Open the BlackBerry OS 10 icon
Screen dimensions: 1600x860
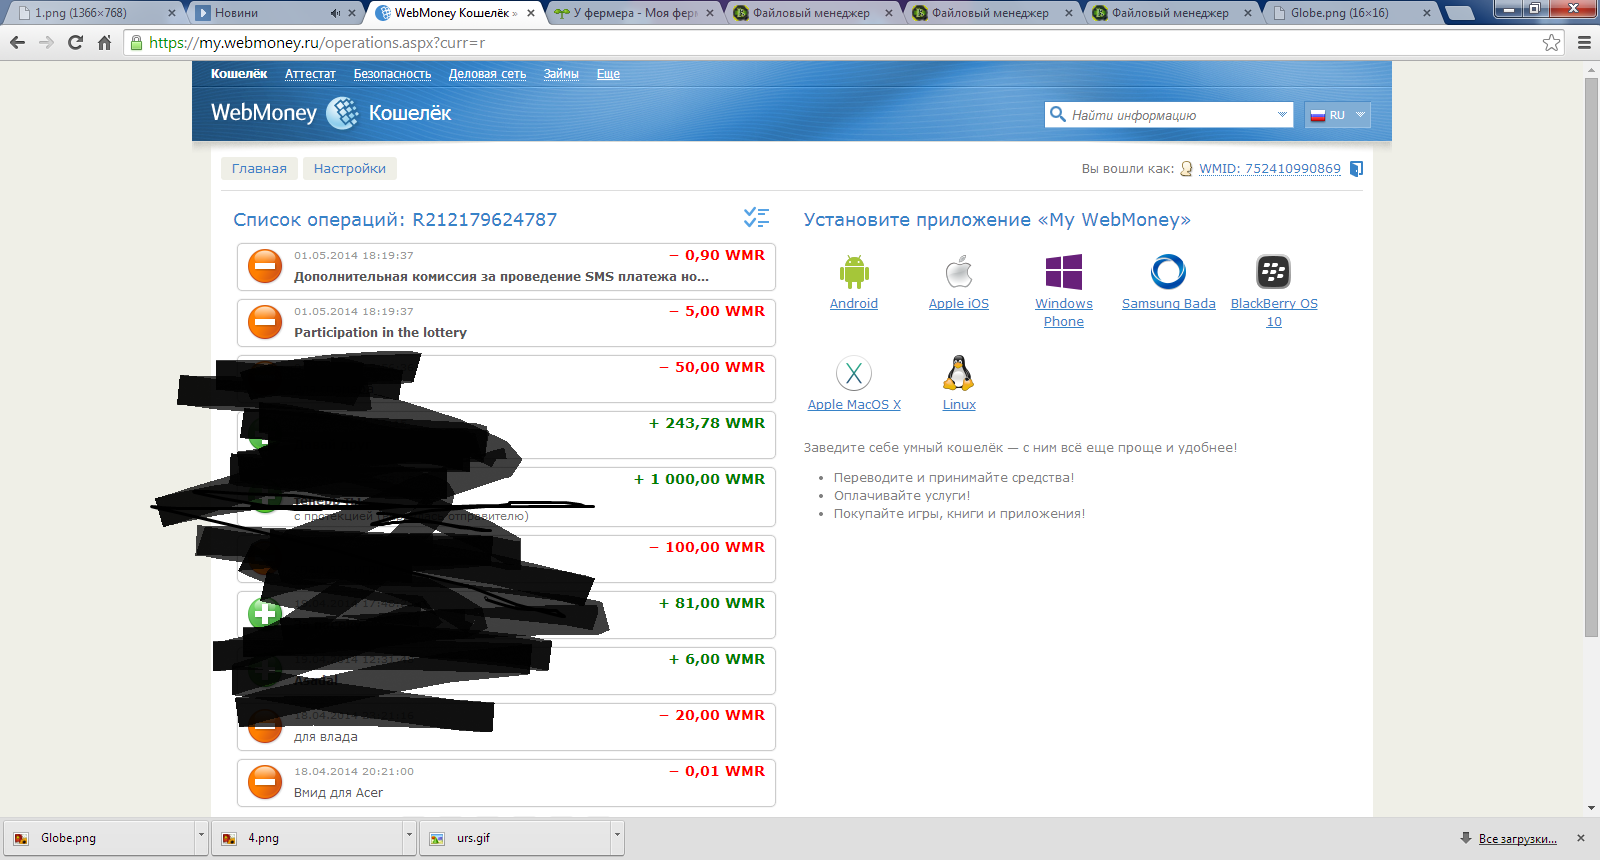click(1273, 272)
